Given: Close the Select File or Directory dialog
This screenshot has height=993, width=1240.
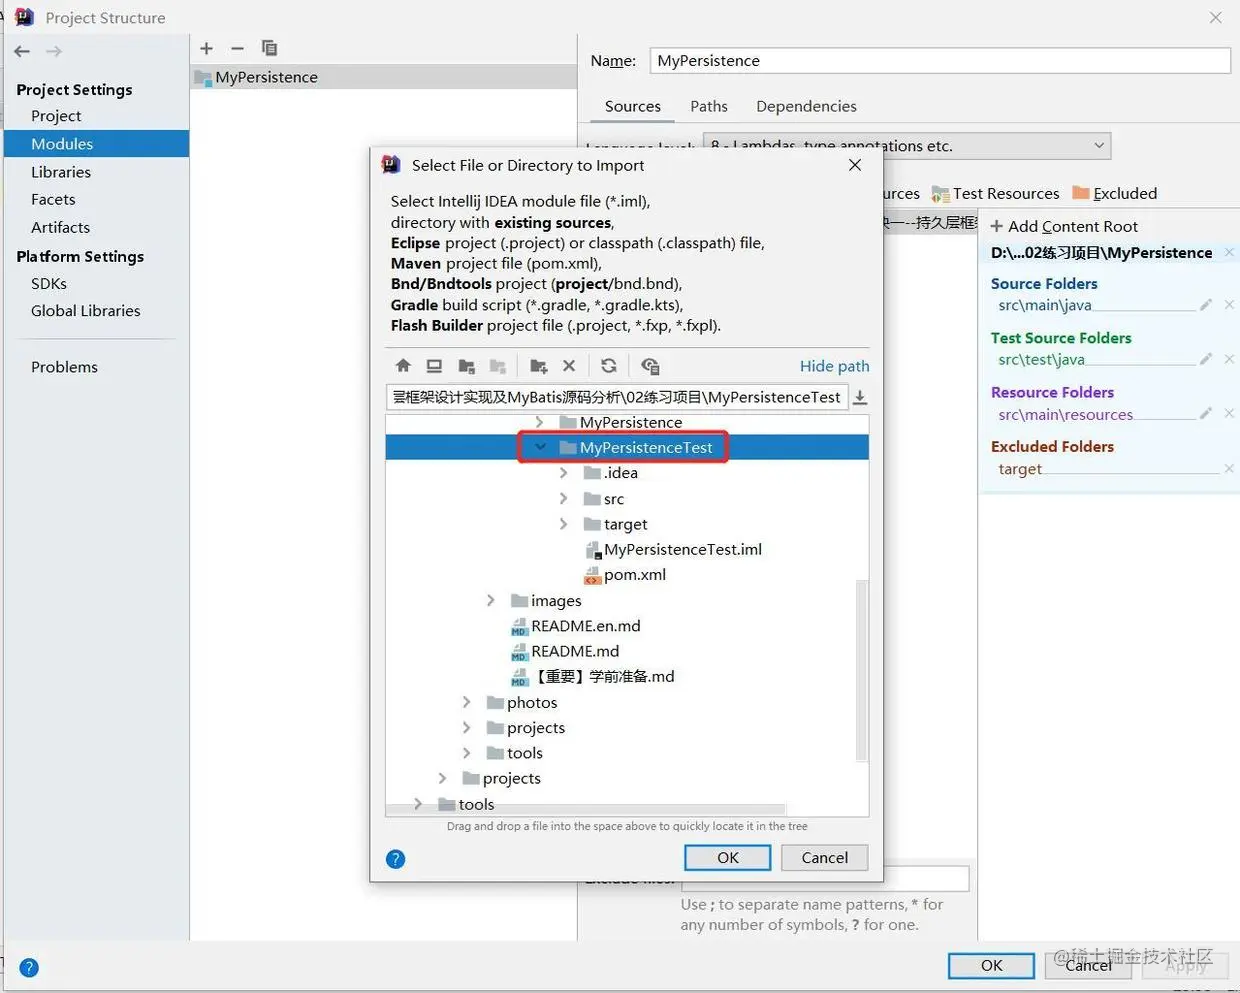Looking at the screenshot, I should click(x=855, y=165).
